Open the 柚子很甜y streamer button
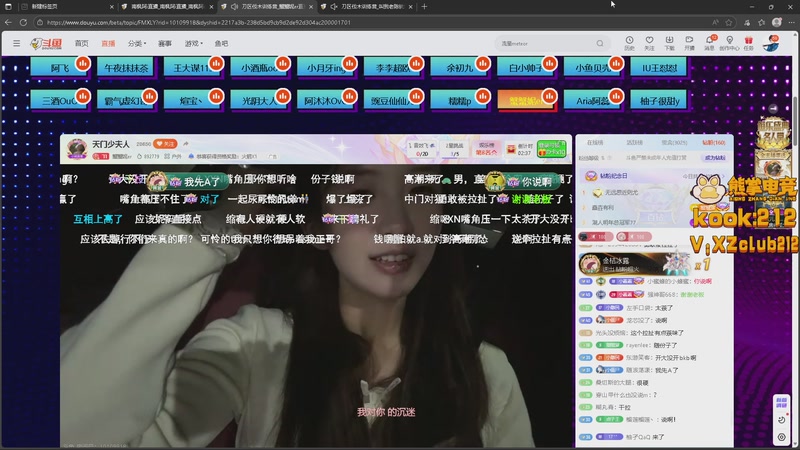 (x=659, y=101)
